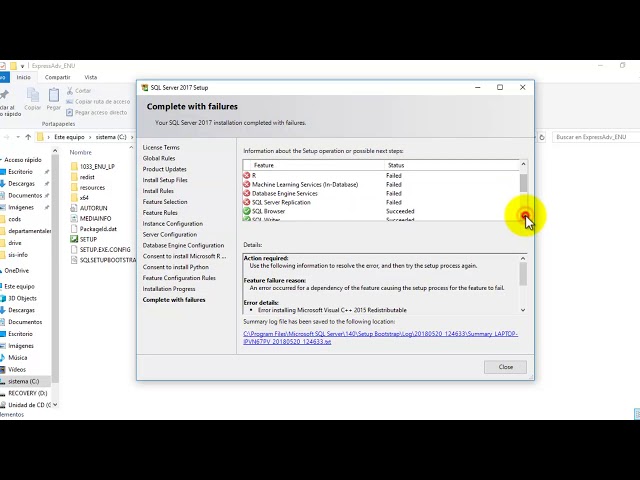Select the AUTORUN file
This screenshot has width=640, height=480.
click(89, 208)
